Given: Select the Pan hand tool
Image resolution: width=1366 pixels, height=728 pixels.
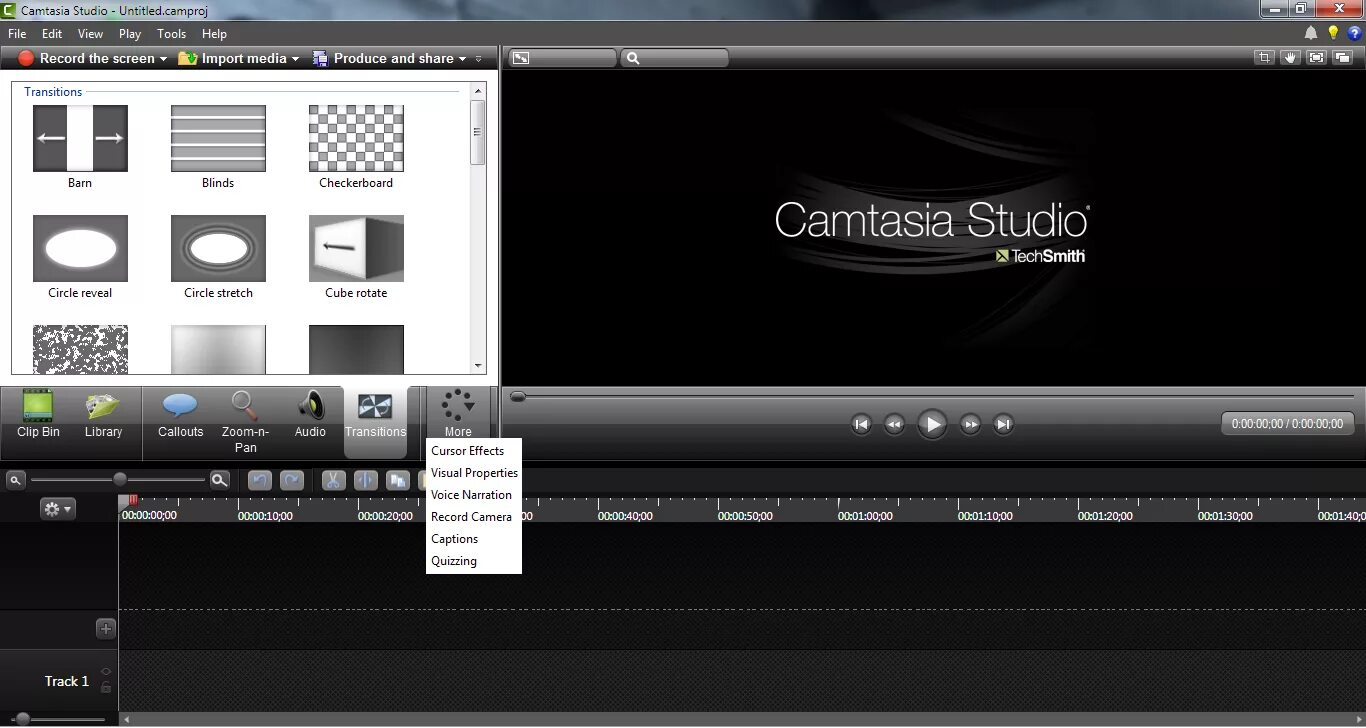Looking at the screenshot, I should (x=1290, y=58).
